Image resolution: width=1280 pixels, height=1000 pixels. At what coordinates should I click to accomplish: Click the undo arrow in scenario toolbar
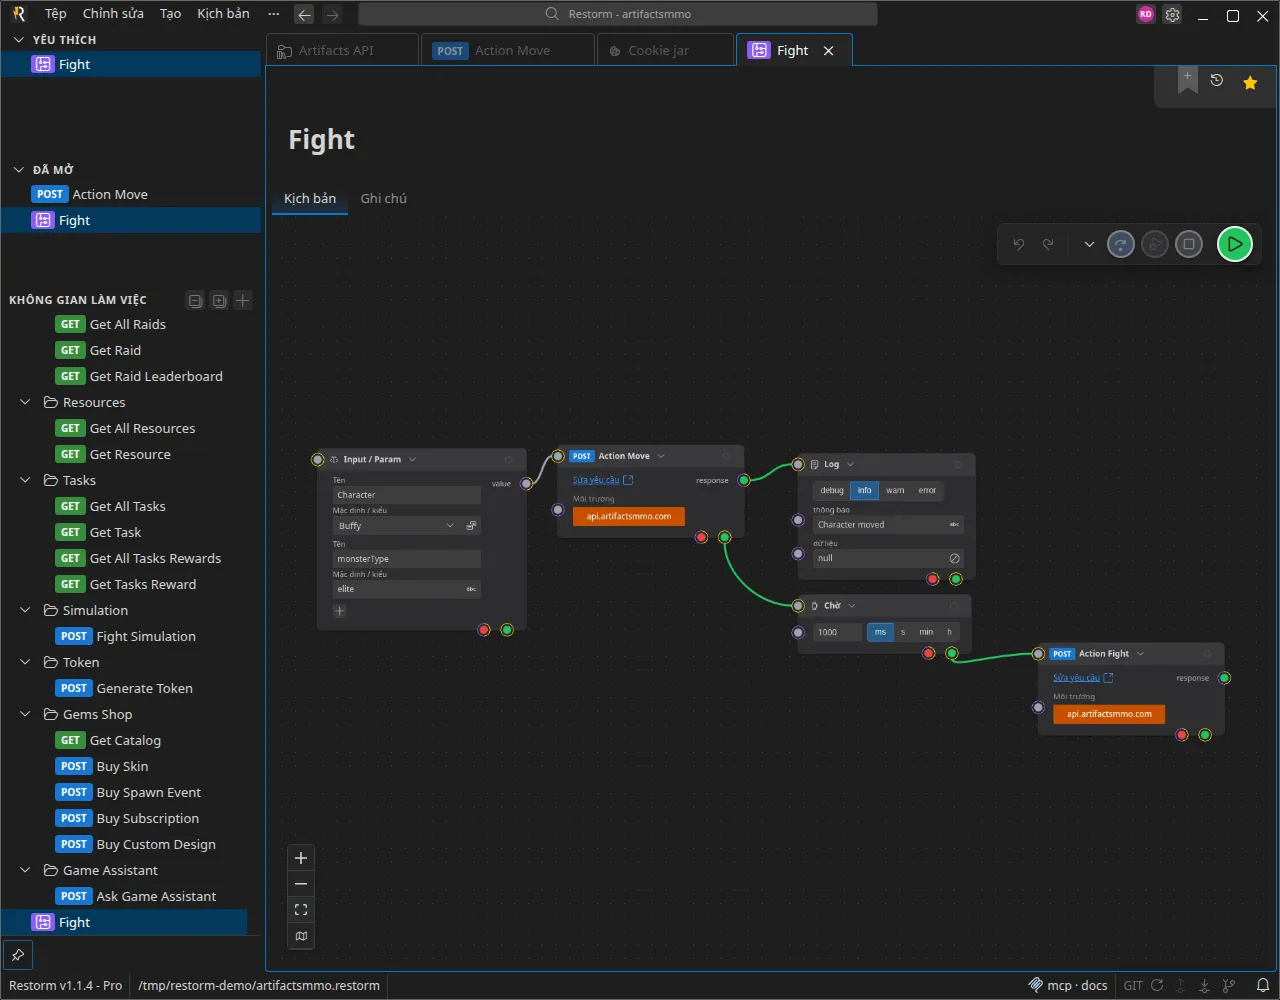pos(1019,244)
